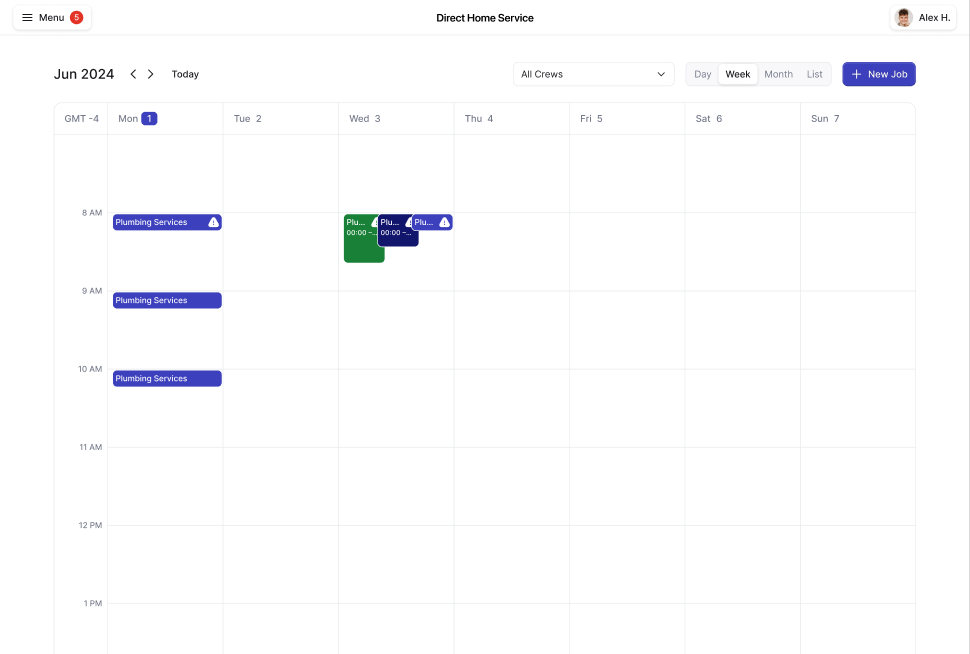Go to previous week with left chevron
Image resolution: width=970 pixels, height=654 pixels.
pyautogui.click(x=133, y=74)
